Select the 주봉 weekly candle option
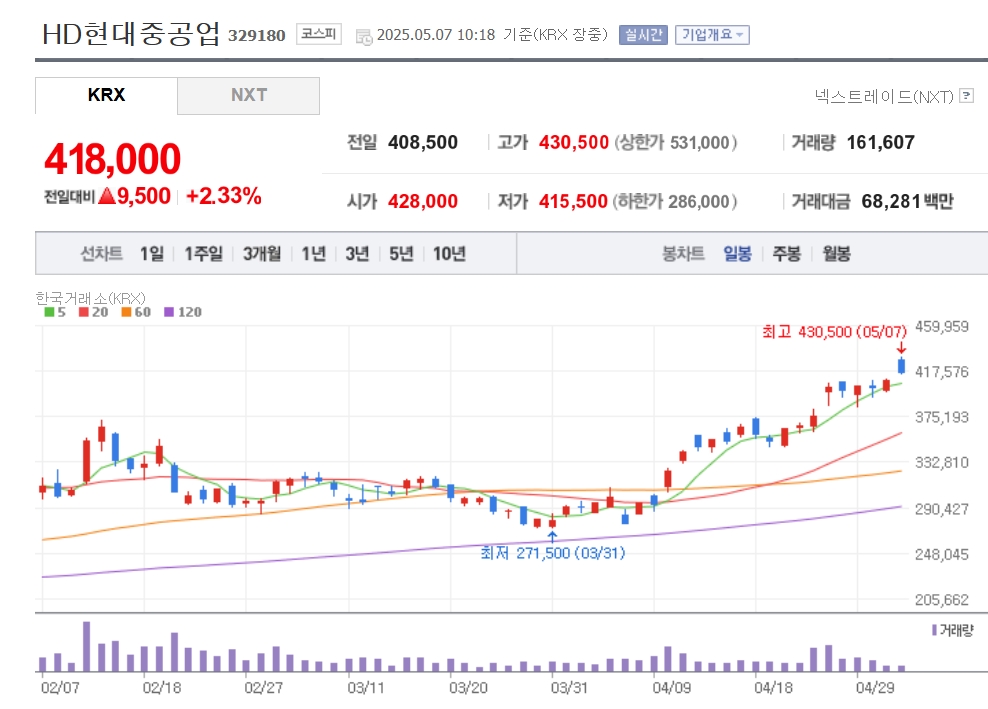 786,253
